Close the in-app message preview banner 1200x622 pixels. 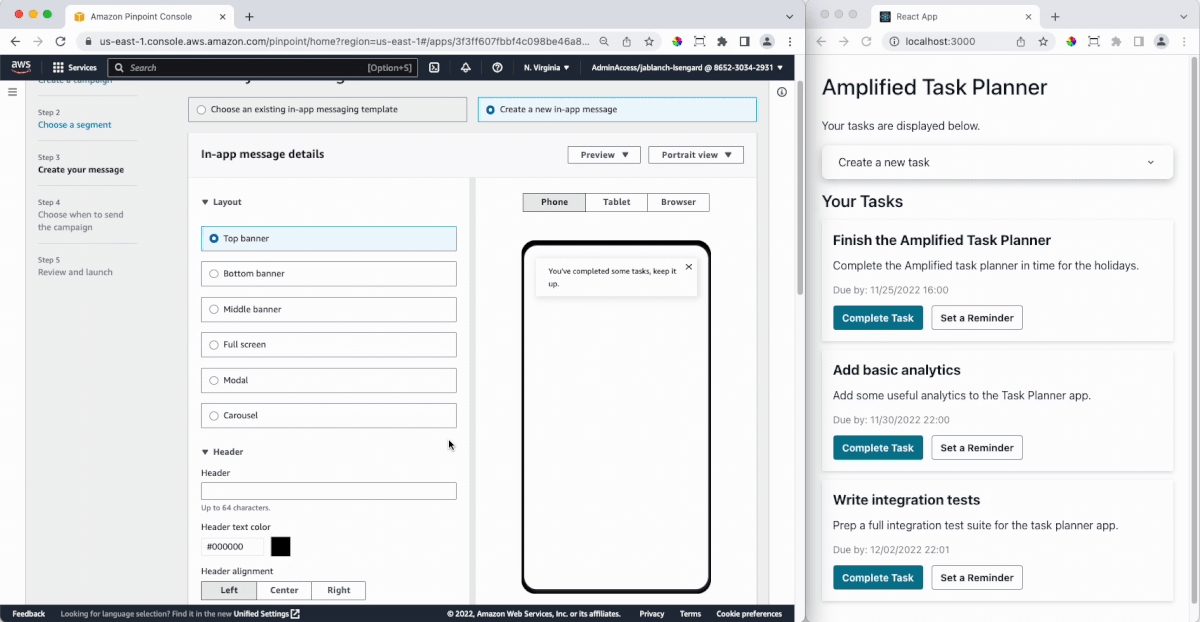tap(689, 267)
